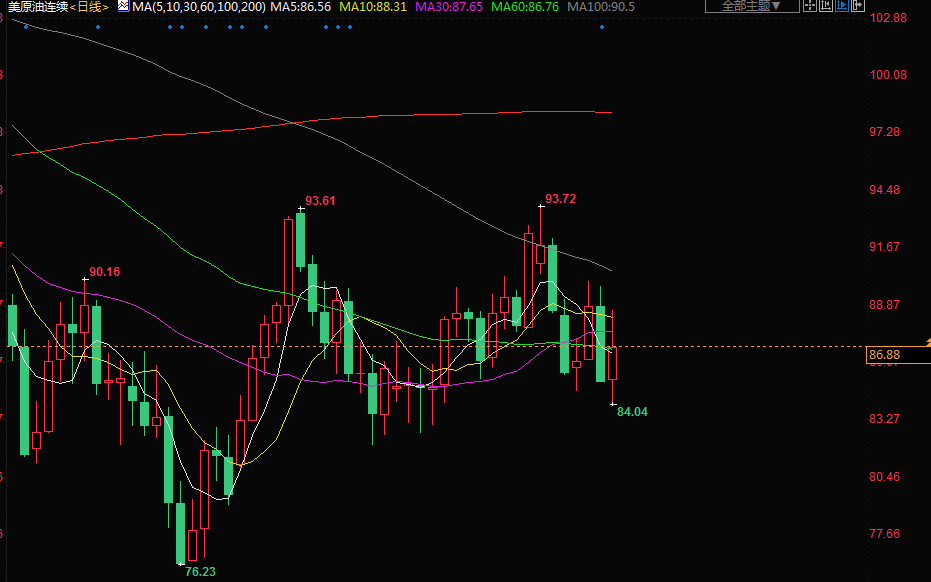Click the rightmost exit-arrow toolbar icon
The width and height of the screenshot is (931, 582).
tap(858, 5)
